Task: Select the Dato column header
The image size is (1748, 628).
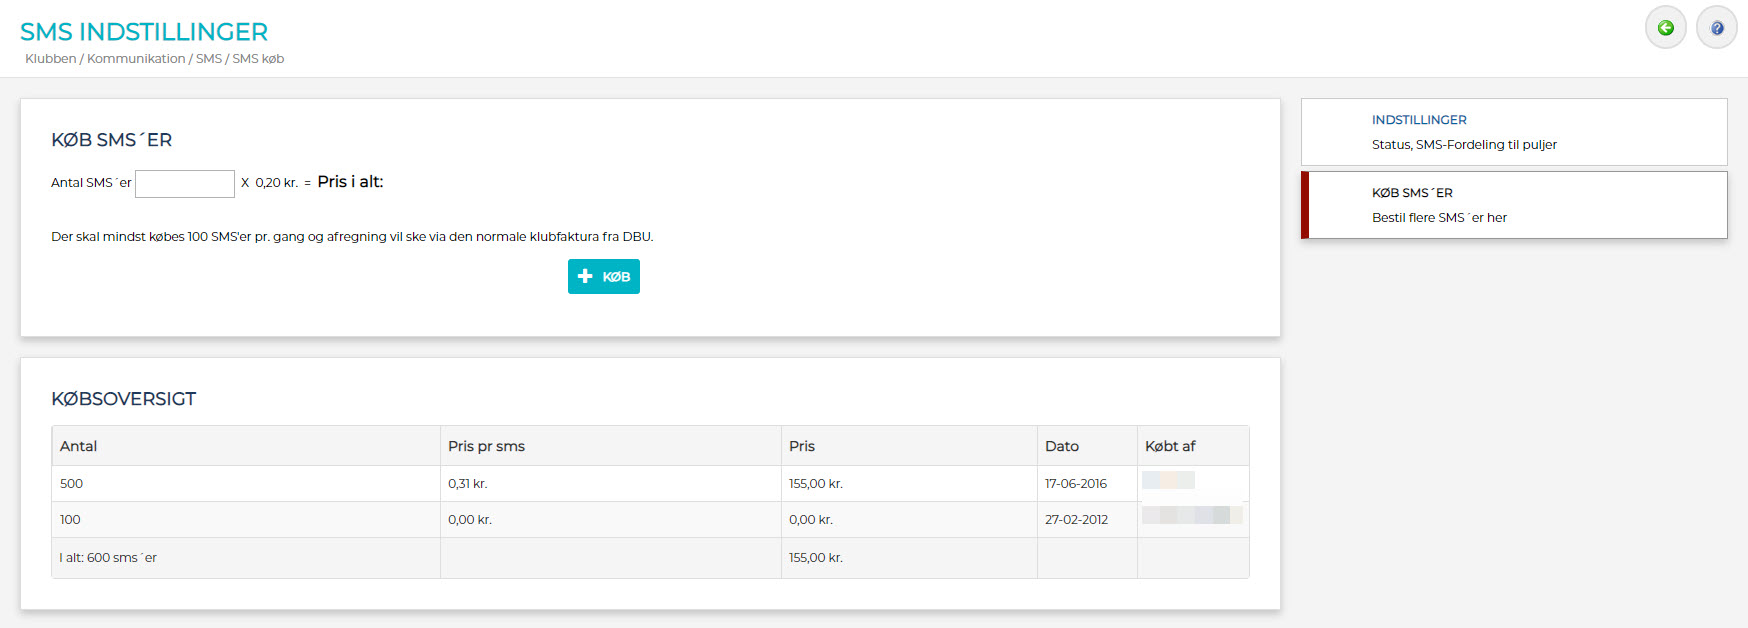Action: (x=1061, y=446)
